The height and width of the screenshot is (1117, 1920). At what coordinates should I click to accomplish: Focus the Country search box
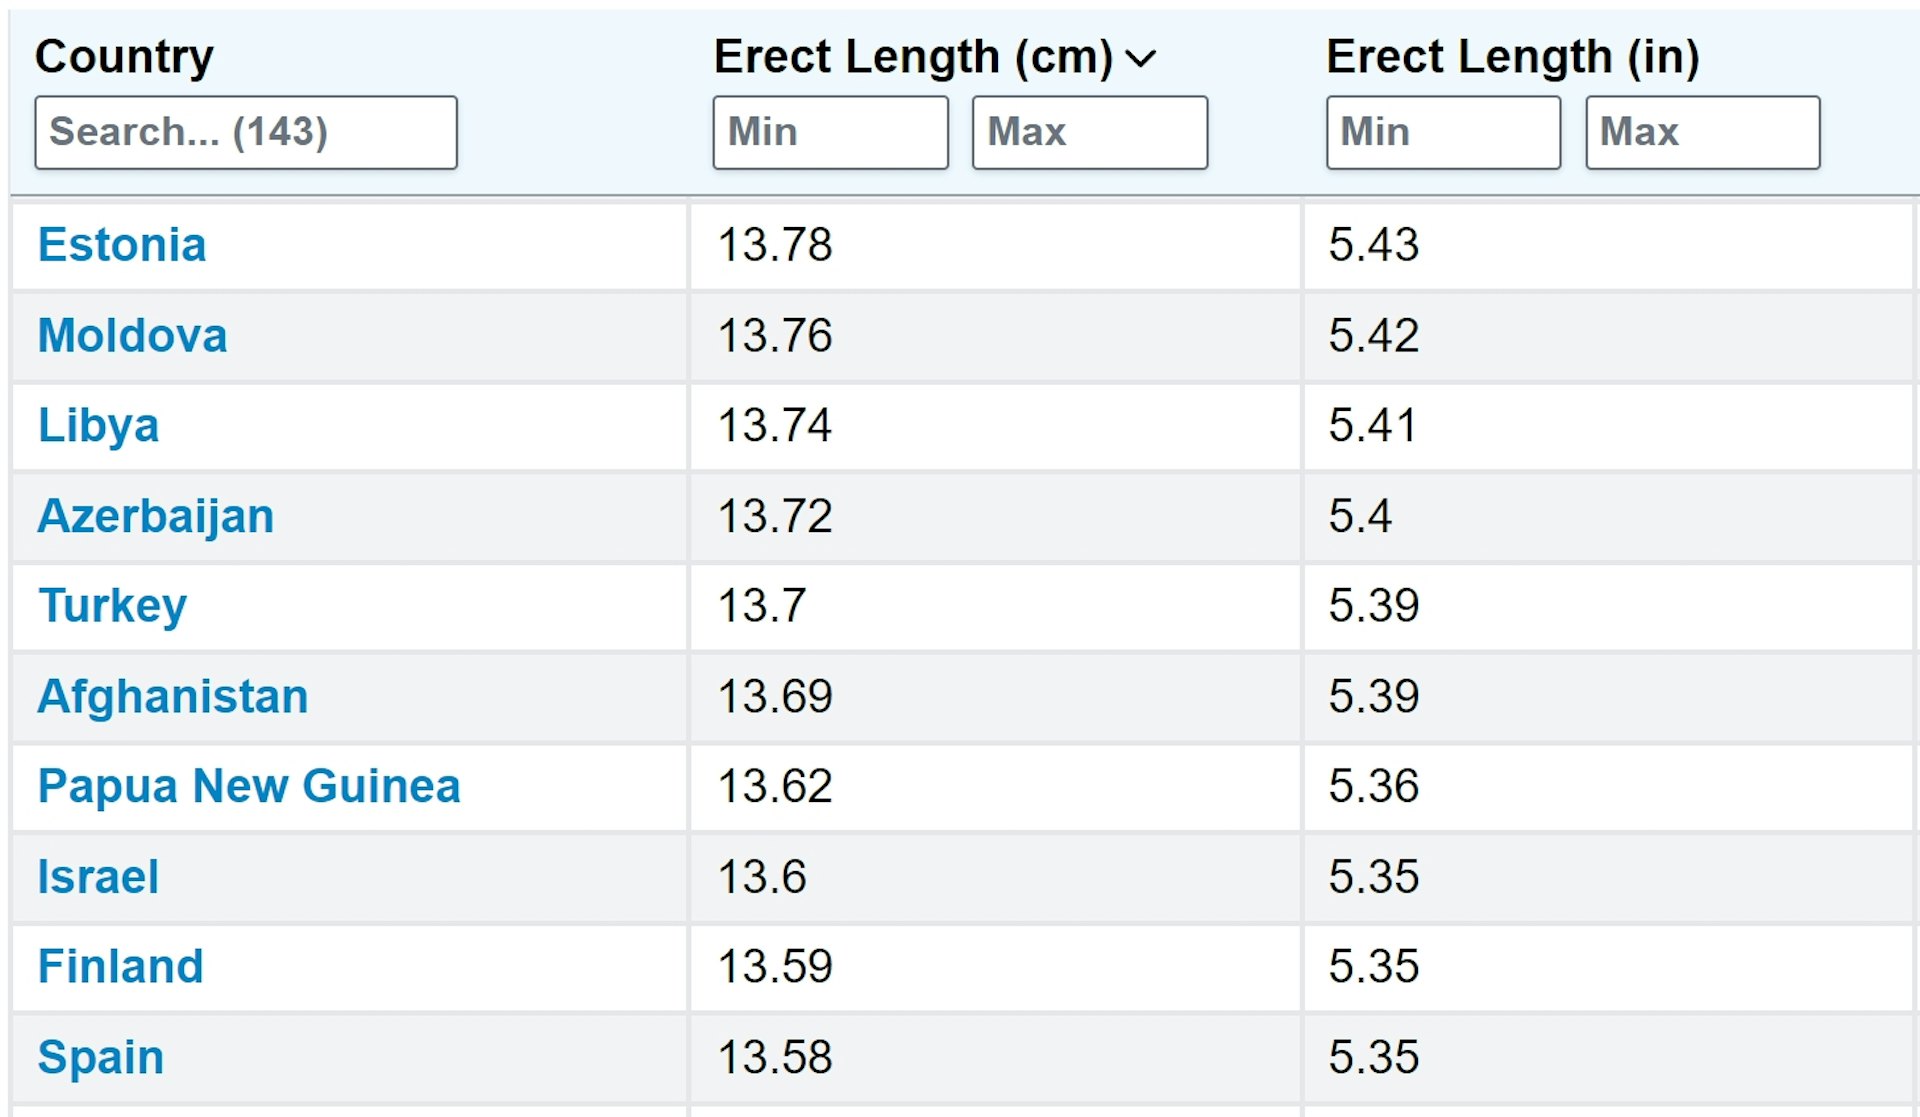point(246,132)
